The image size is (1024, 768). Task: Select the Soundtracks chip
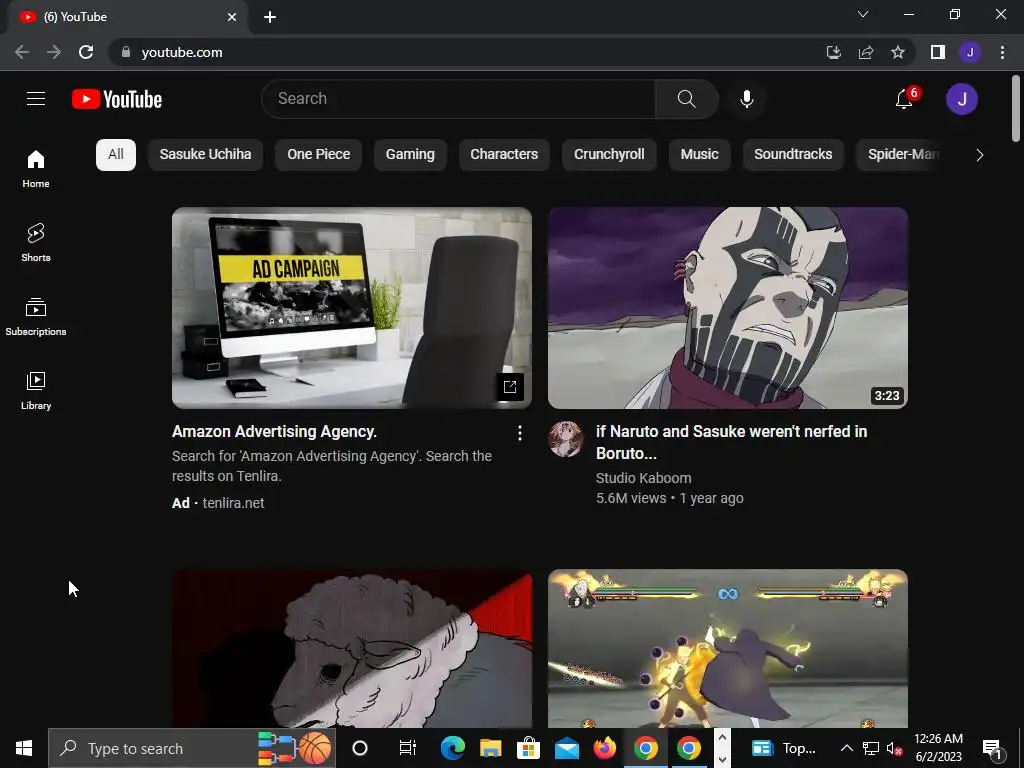point(793,155)
